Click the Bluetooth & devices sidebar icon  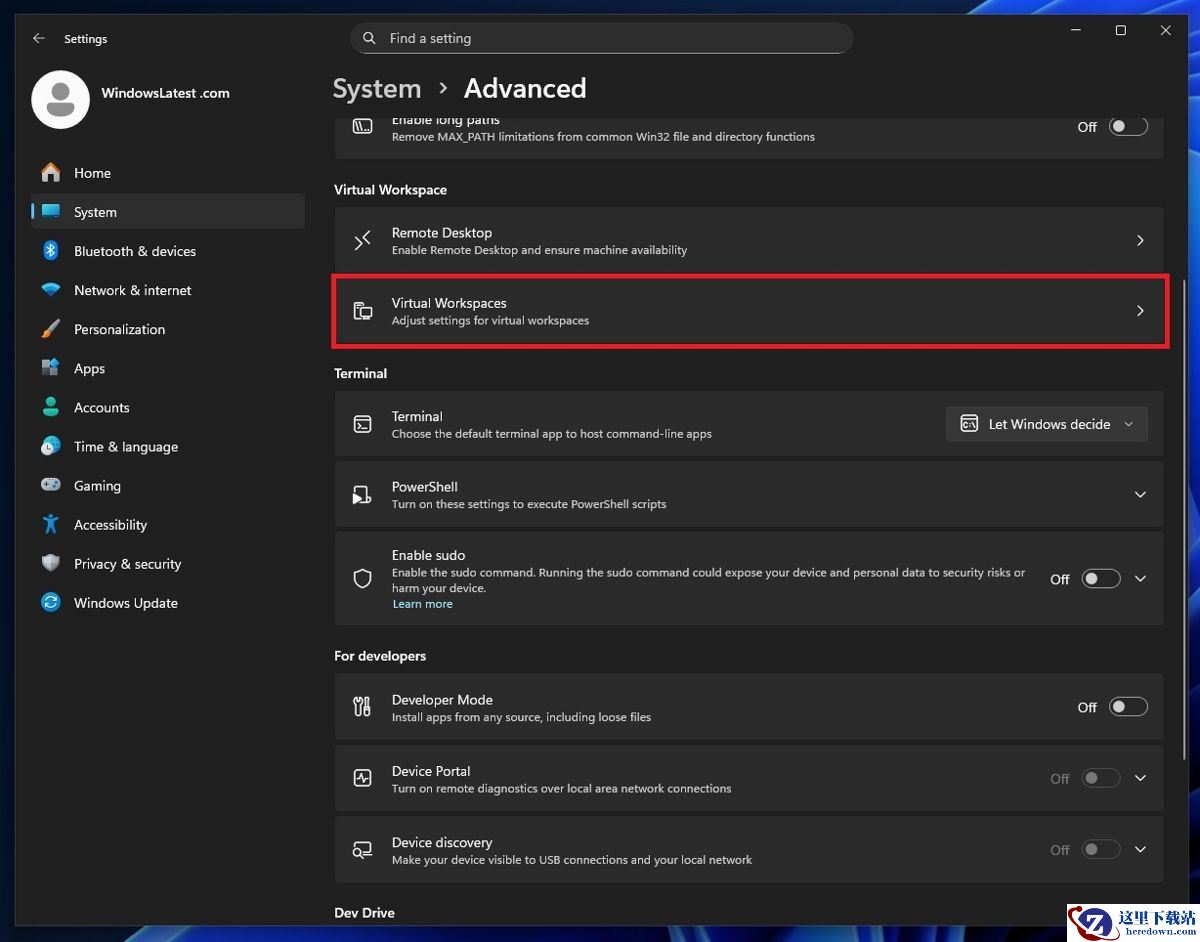(x=51, y=251)
